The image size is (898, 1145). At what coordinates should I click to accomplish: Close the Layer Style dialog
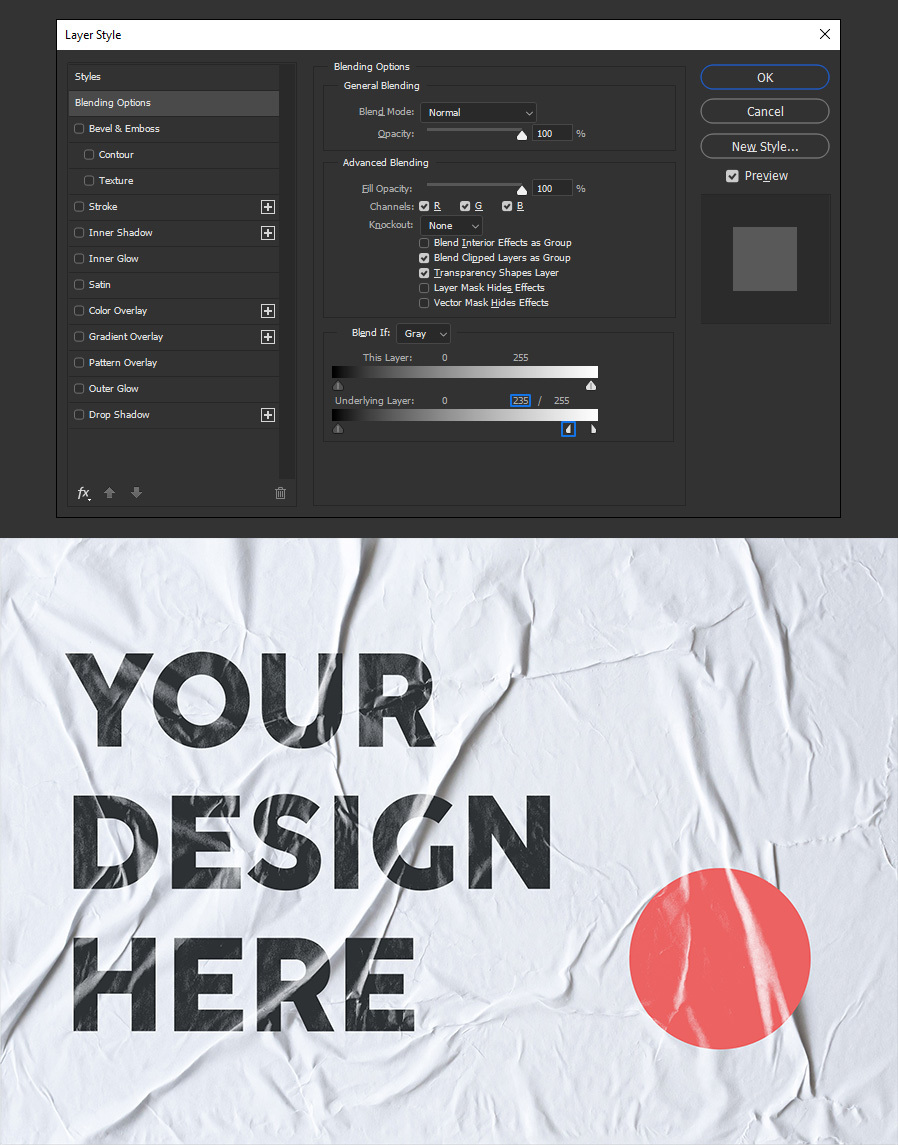tap(825, 34)
